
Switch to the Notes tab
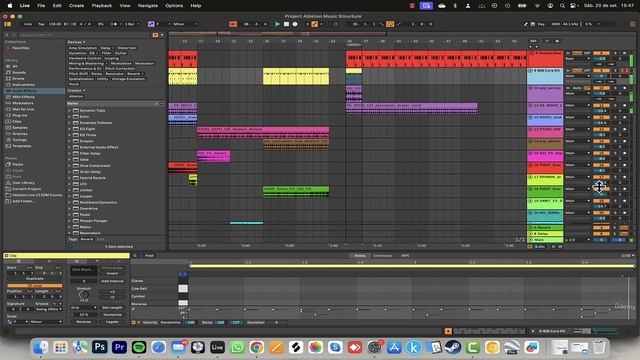tap(360, 256)
